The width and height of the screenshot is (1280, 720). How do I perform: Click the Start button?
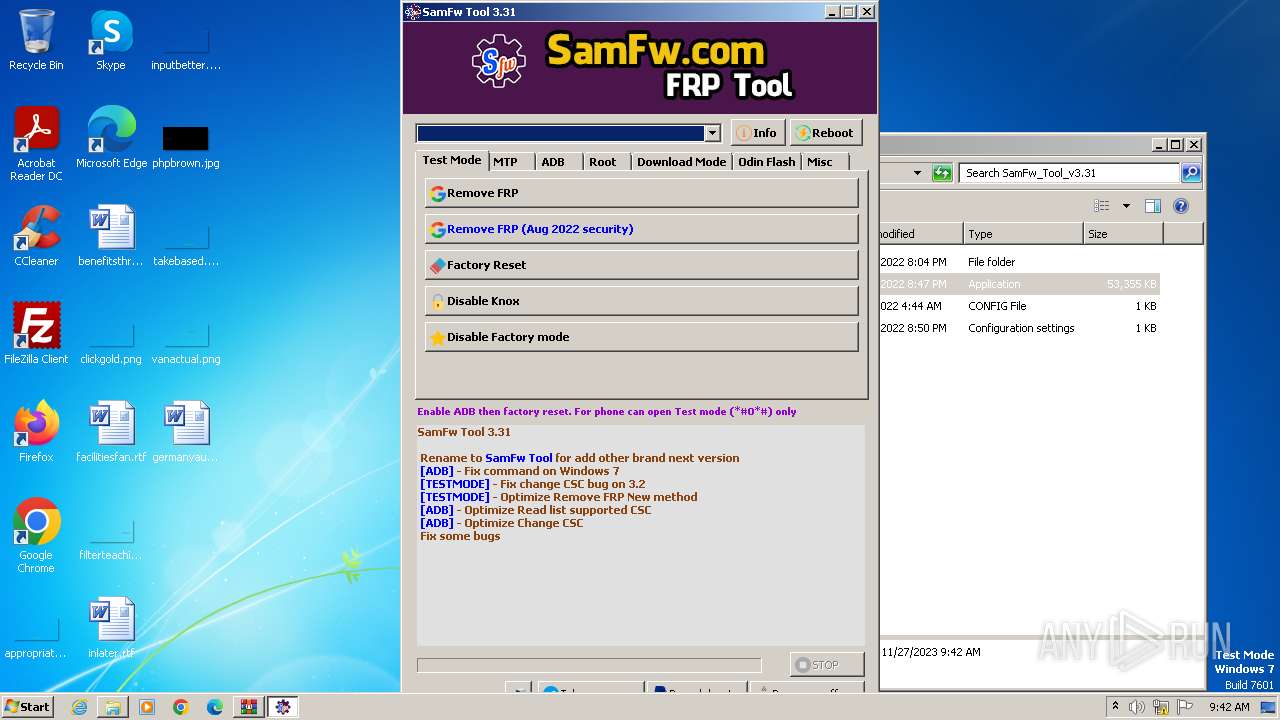(x=28, y=706)
